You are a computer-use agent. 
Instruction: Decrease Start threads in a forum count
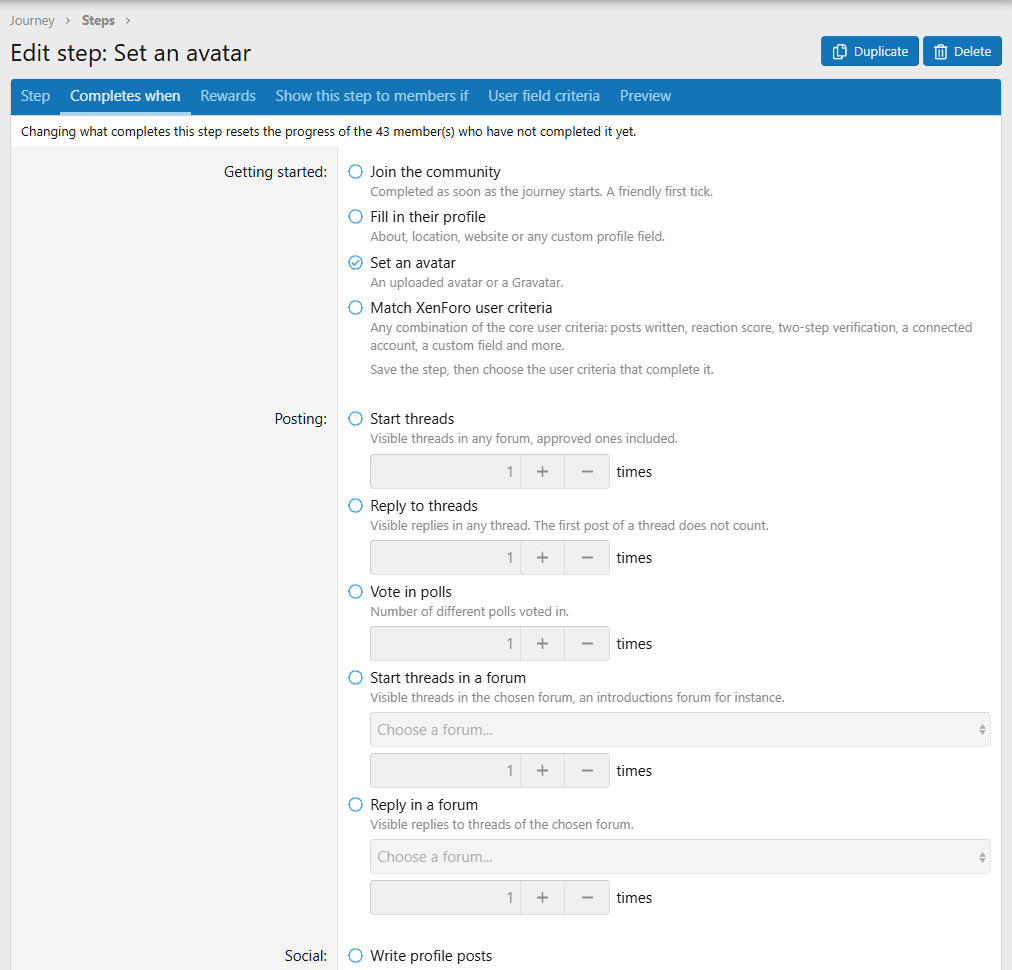[587, 771]
